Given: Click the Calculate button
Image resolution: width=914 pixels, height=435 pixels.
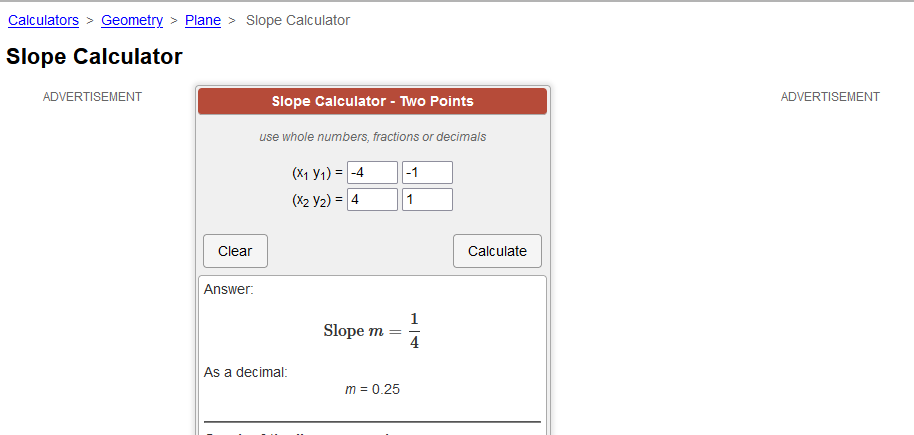Looking at the screenshot, I should point(497,251).
